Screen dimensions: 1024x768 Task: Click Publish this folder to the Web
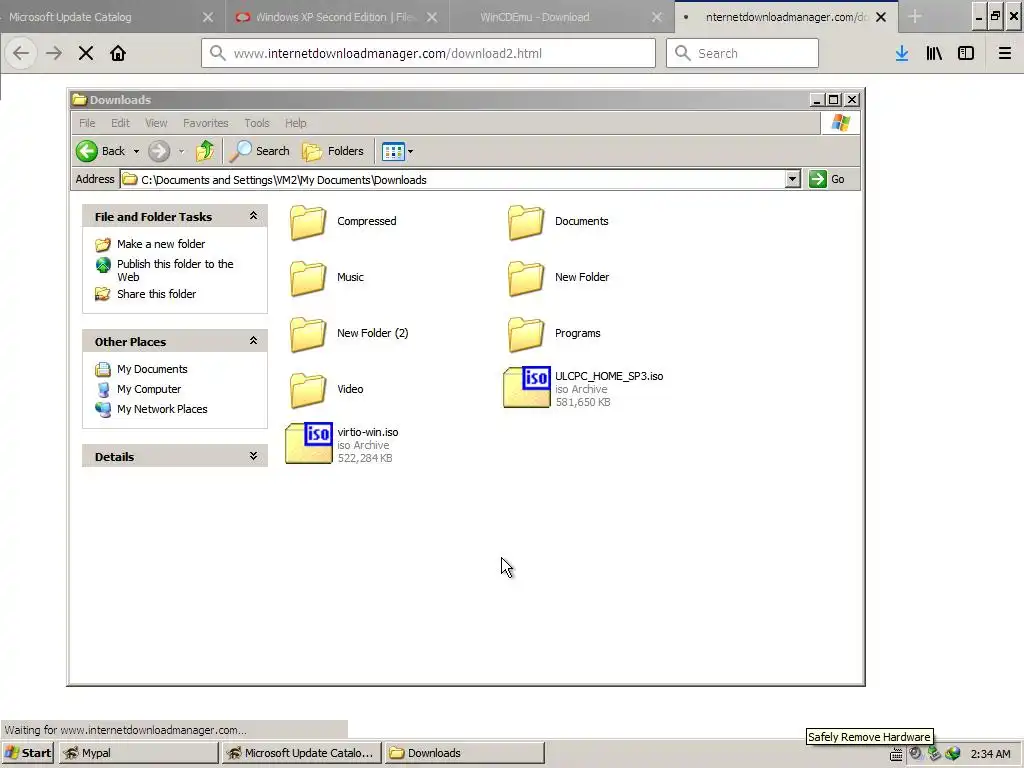tap(175, 270)
